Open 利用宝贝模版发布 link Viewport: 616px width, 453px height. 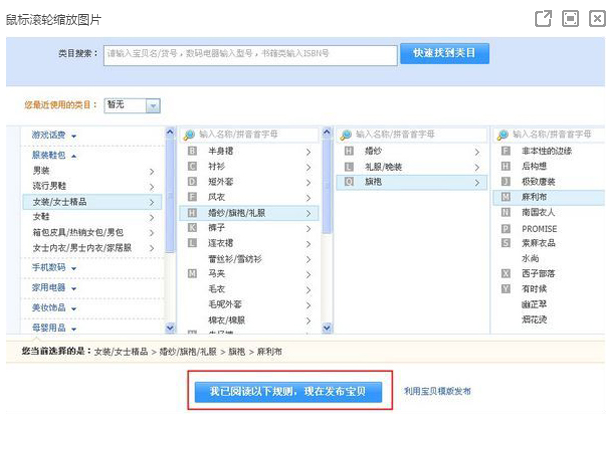(437, 391)
